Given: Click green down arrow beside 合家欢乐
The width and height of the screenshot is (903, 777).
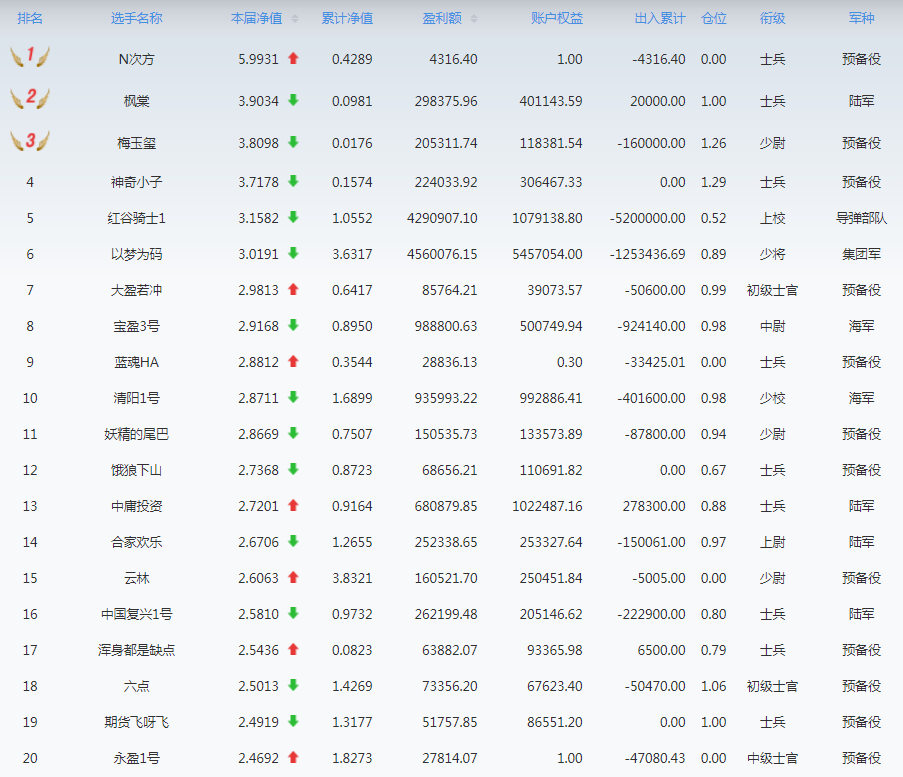Looking at the screenshot, I should point(293,541).
